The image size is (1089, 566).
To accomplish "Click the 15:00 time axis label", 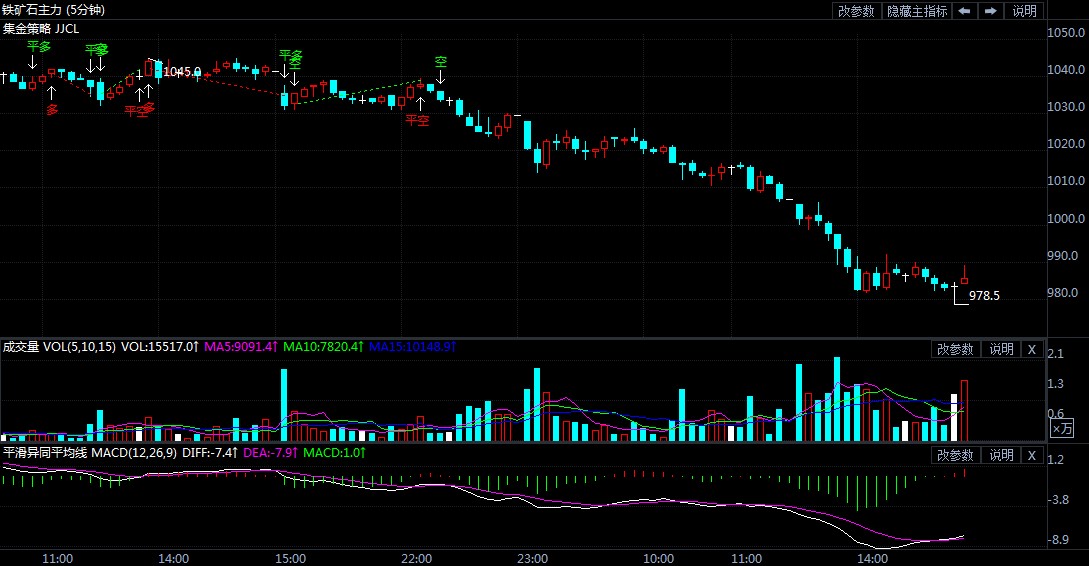I will 290,558.
